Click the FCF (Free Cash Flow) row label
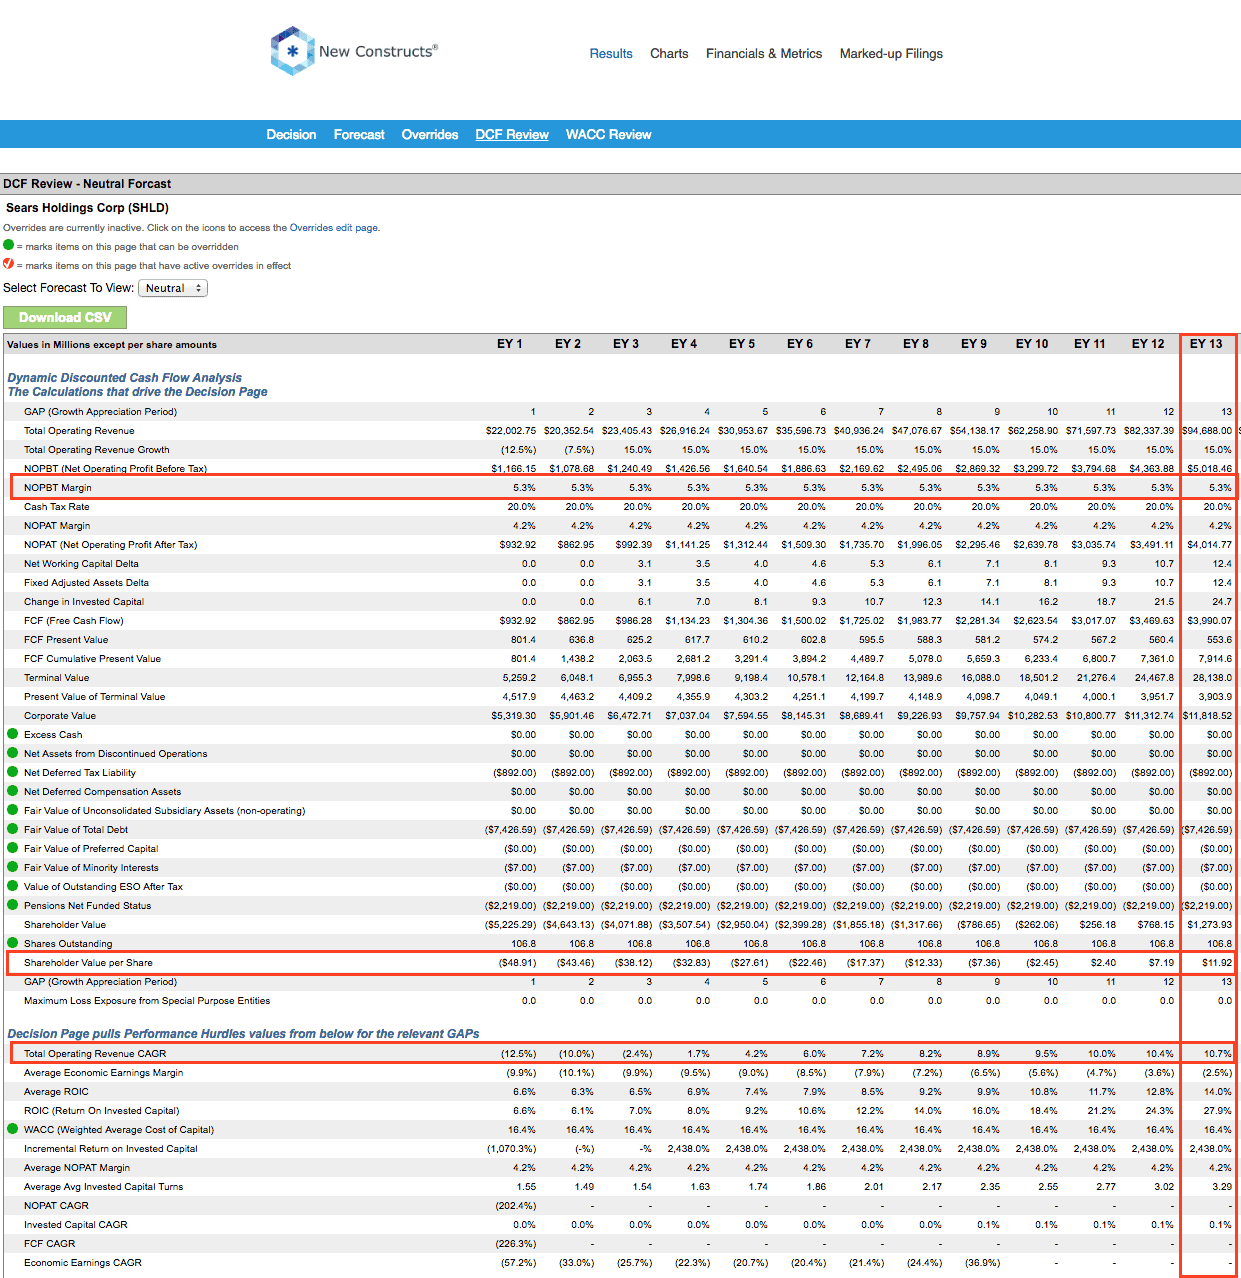Screen dimensions: 1241x1278 (x=74, y=621)
